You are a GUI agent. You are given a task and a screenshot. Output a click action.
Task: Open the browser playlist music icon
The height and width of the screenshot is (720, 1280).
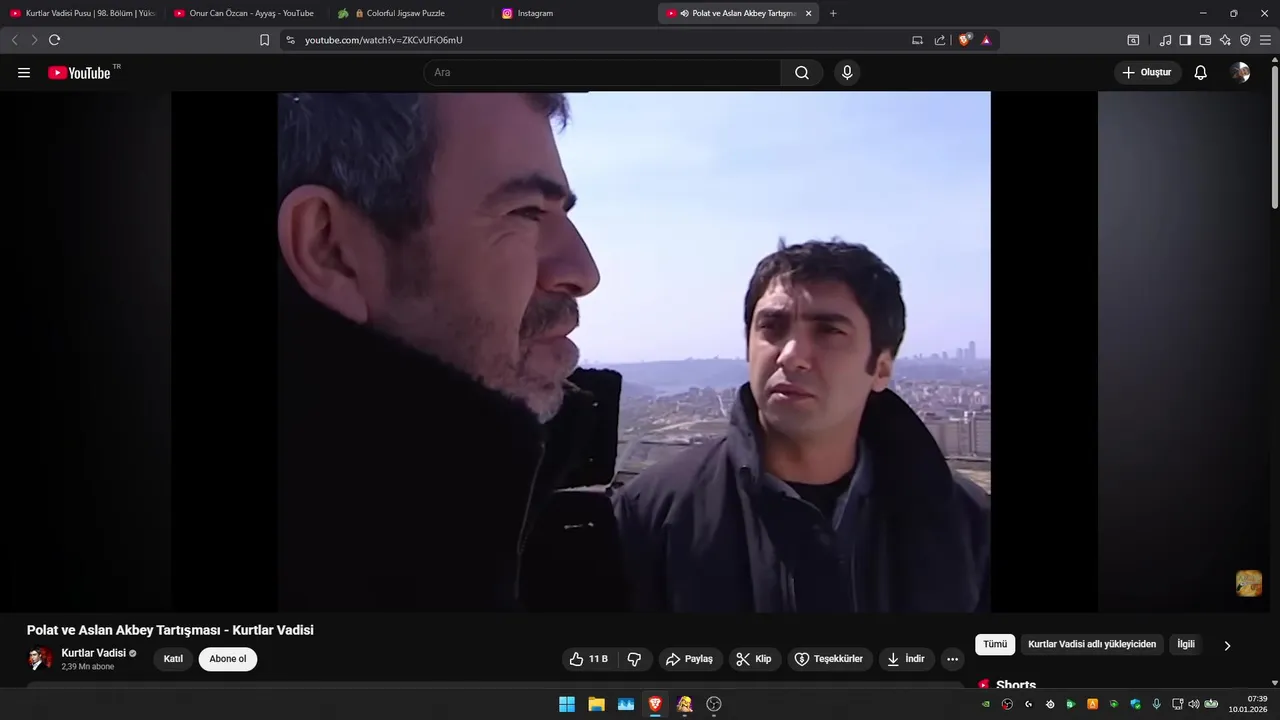pyautogui.click(x=1165, y=40)
